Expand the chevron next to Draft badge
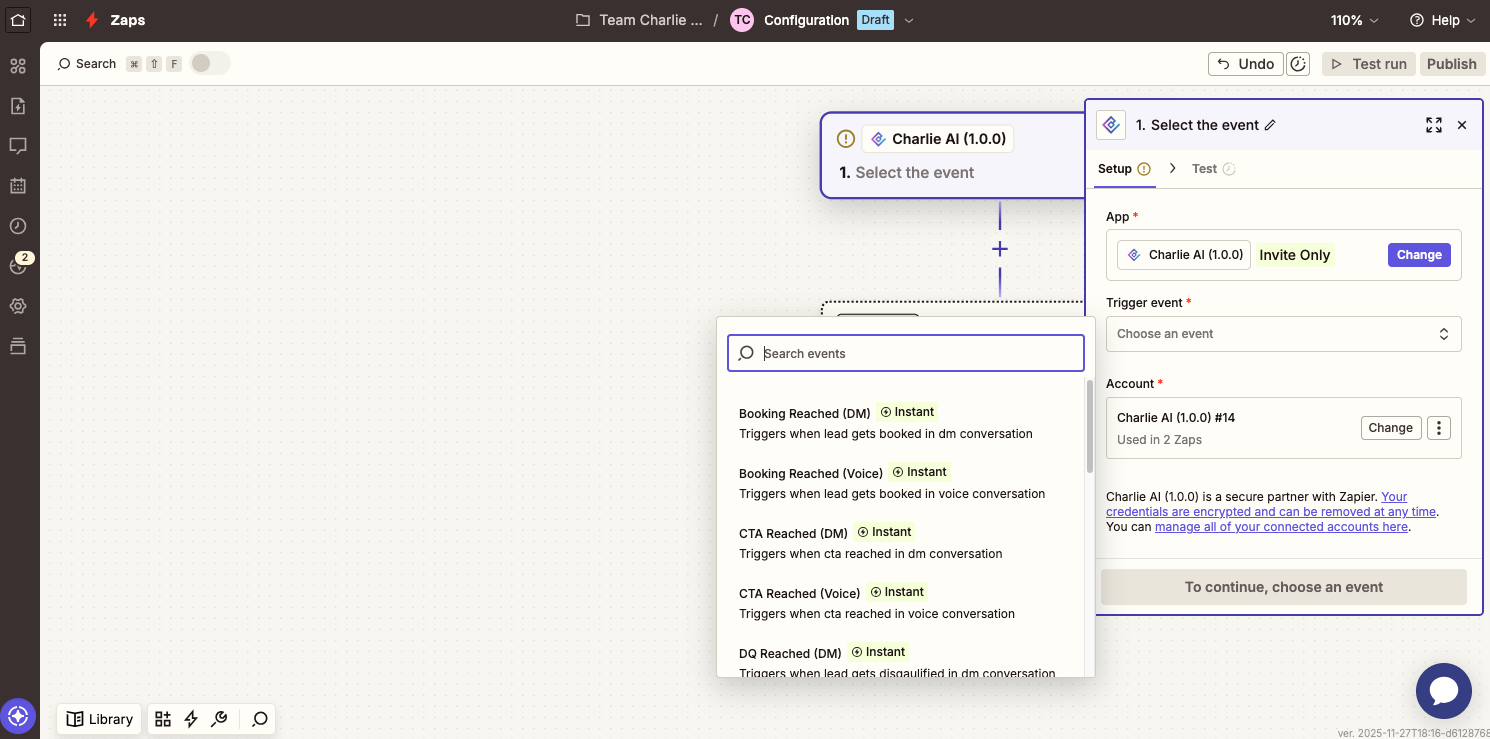The image size is (1490, 739). 909,20
